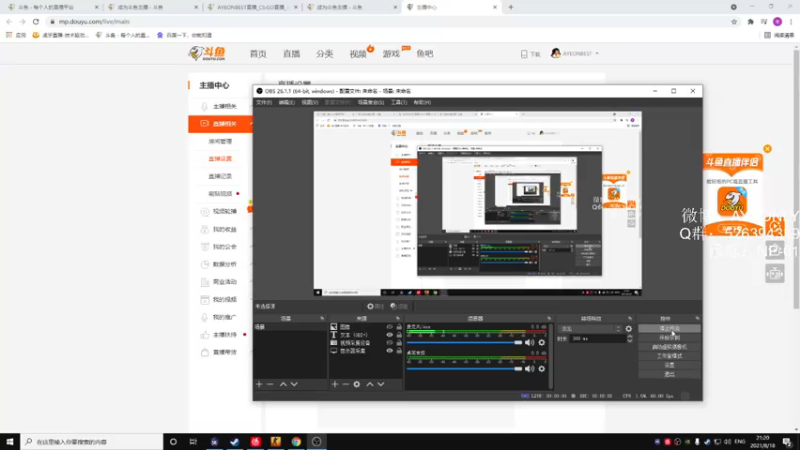Reload the Douyu page in Chrome
Screen dimensions: 800x450
pos(36,21)
